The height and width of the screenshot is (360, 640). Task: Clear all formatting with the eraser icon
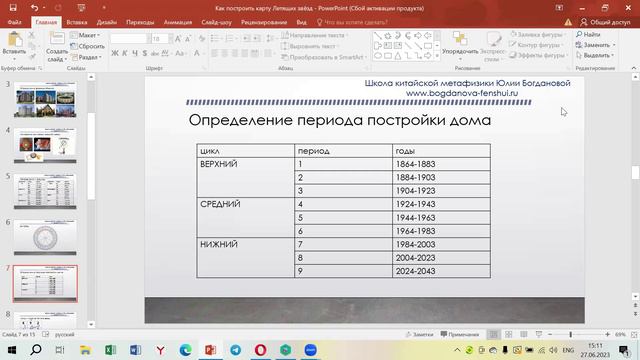coord(202,39)
